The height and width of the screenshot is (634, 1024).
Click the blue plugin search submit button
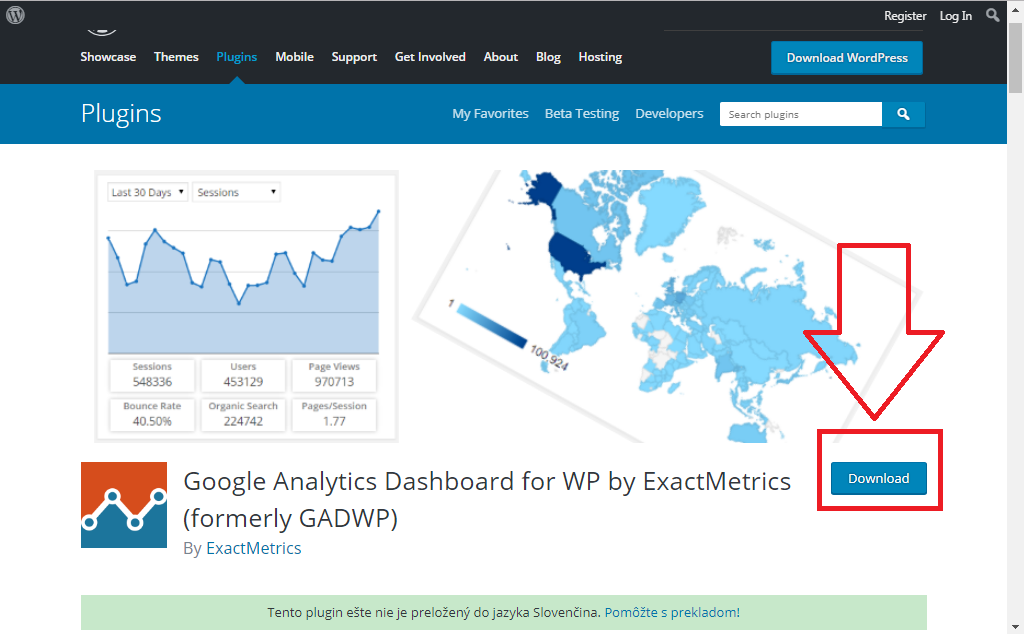pos(903,114)
